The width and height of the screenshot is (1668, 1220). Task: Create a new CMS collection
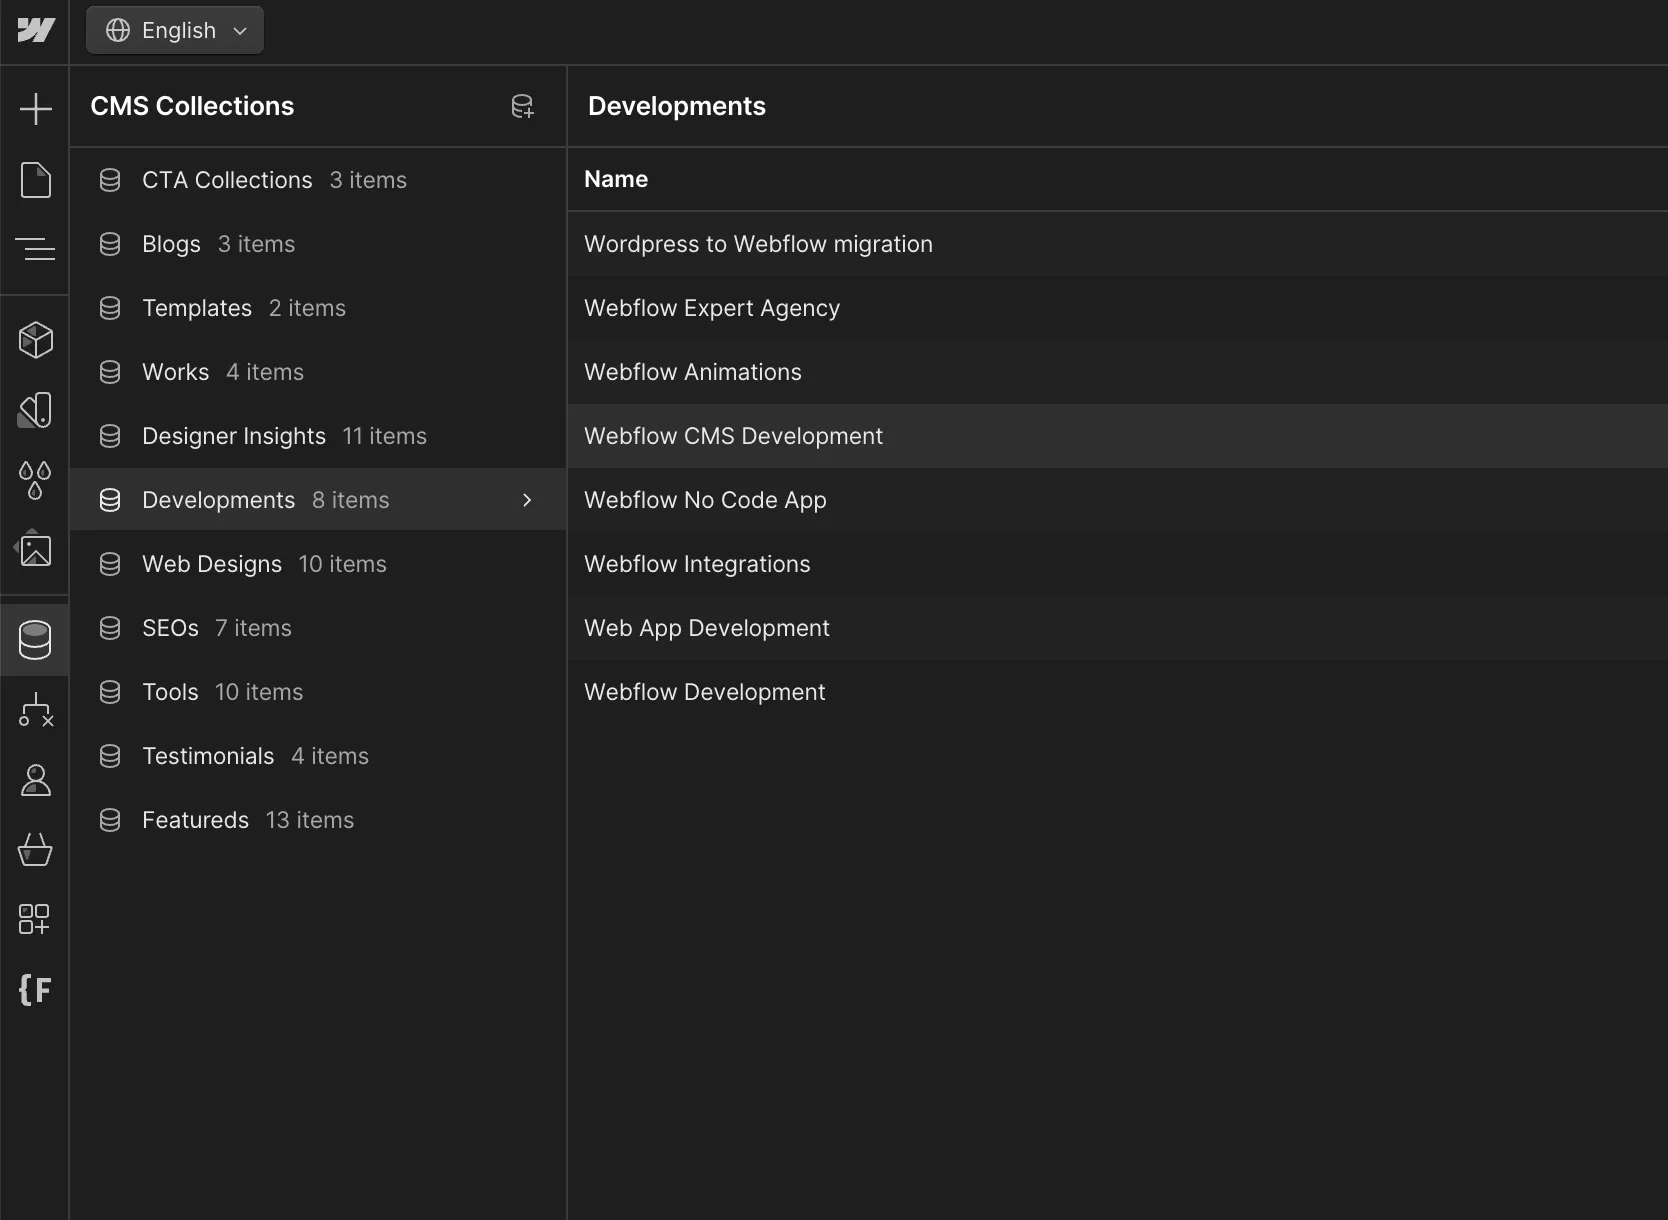(x=522, y=106)
